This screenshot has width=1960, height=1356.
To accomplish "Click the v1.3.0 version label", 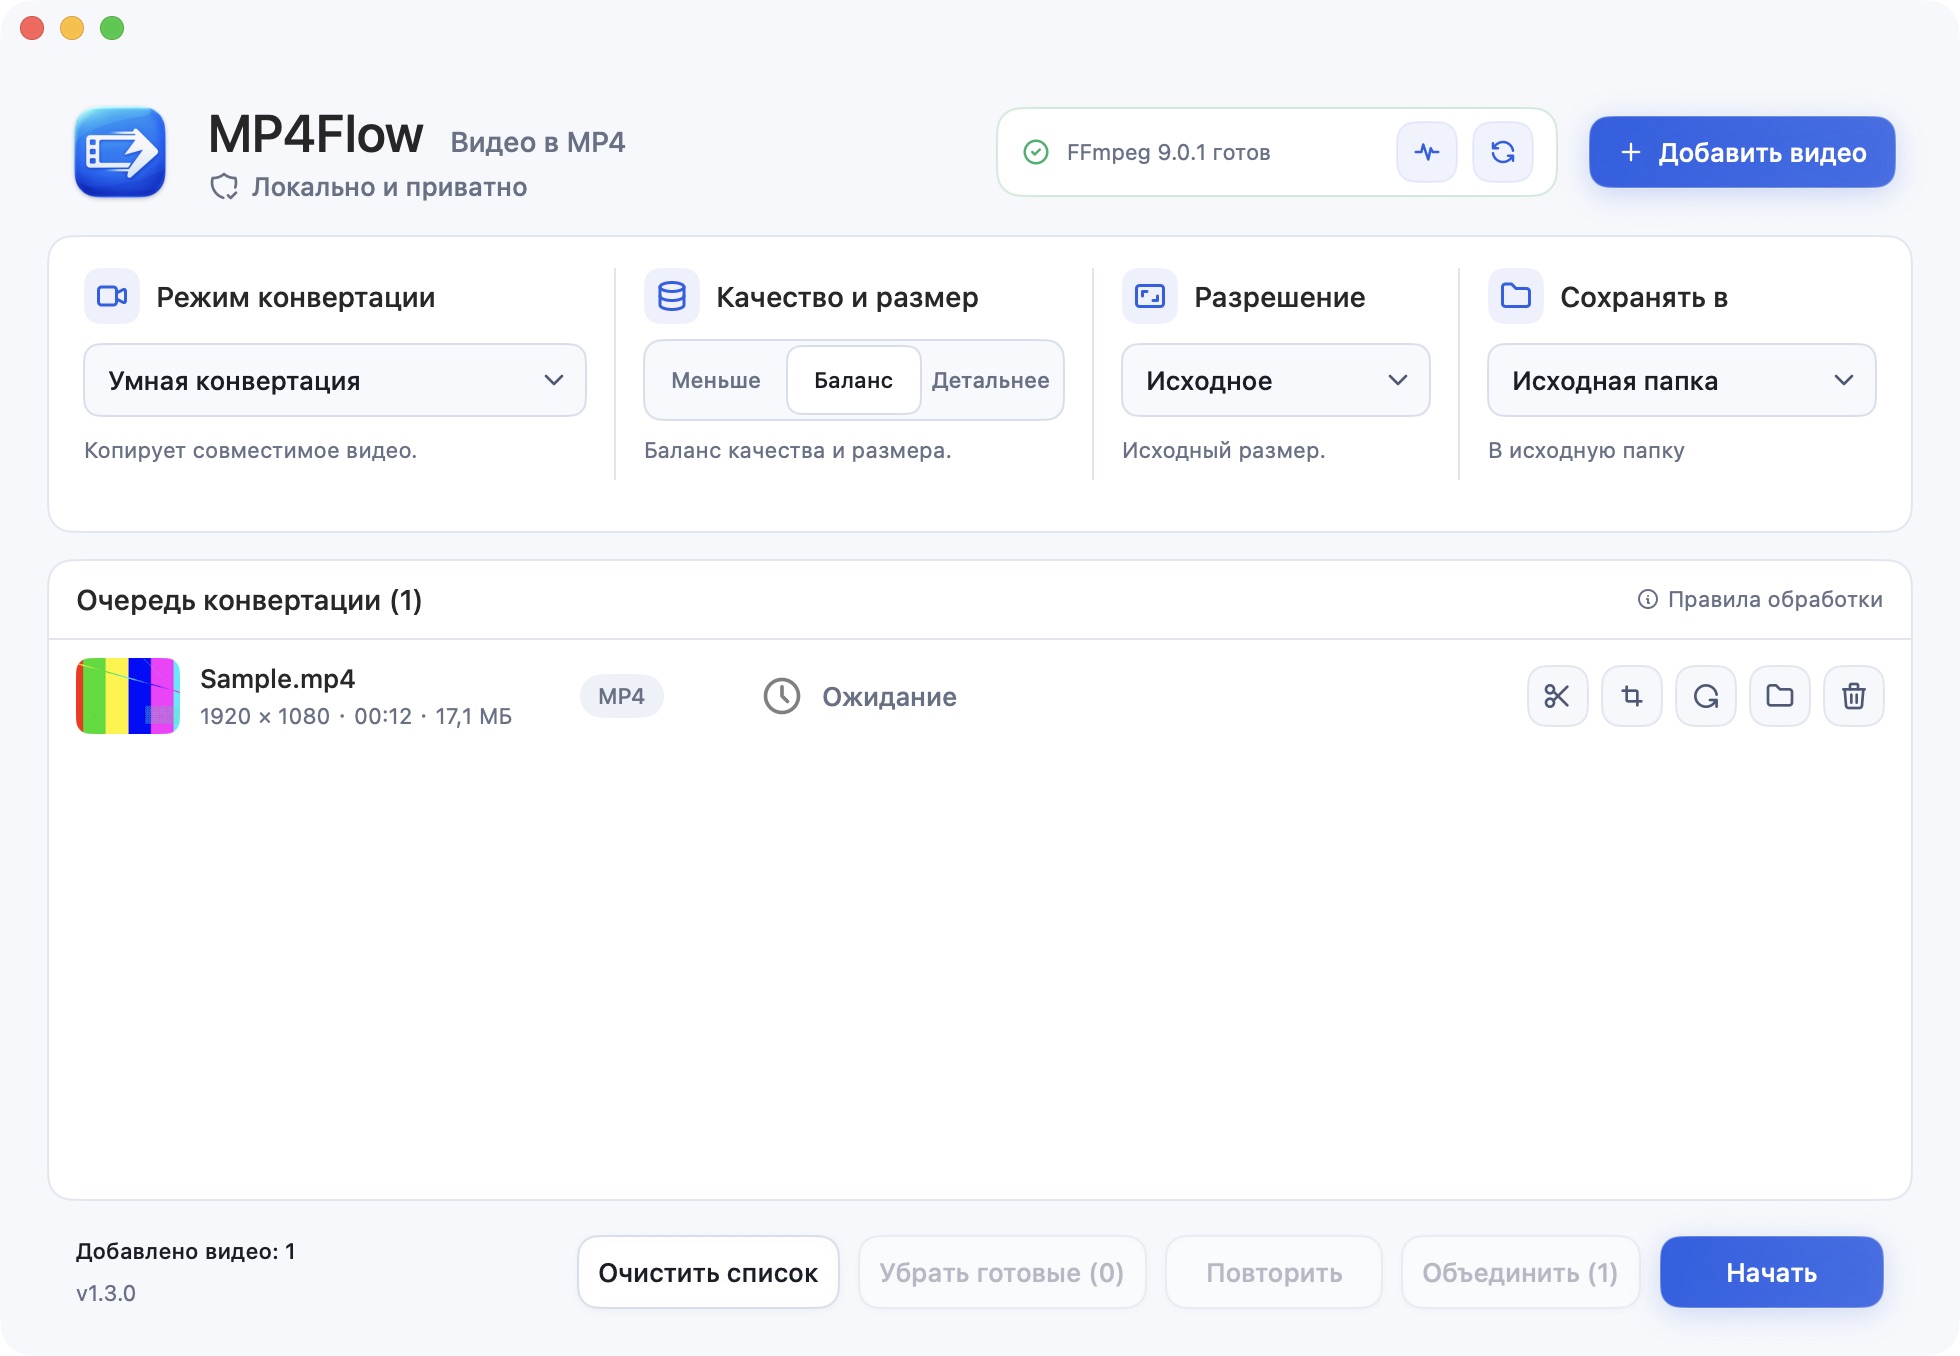I will [x=106, y=1293].
